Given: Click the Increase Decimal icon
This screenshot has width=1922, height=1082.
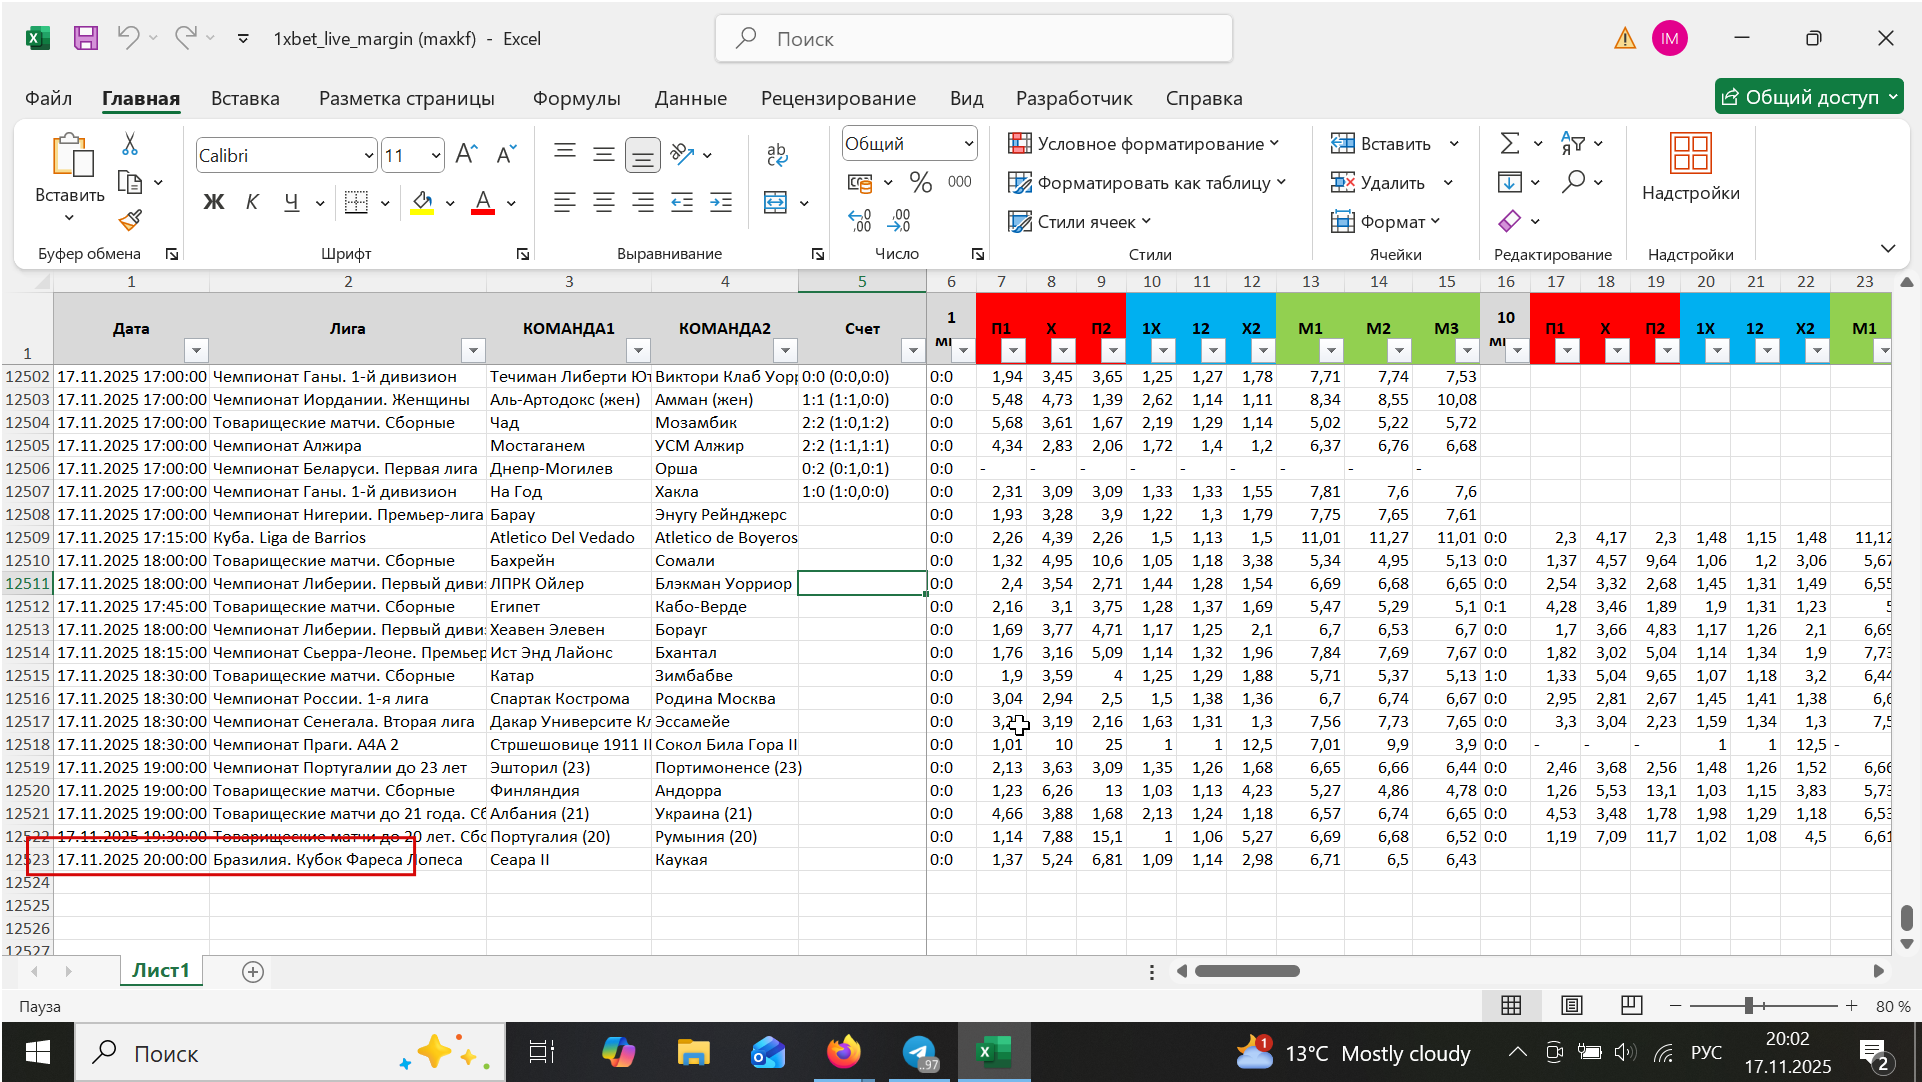Looking at the screenshot, I should [x=859, y=221].
